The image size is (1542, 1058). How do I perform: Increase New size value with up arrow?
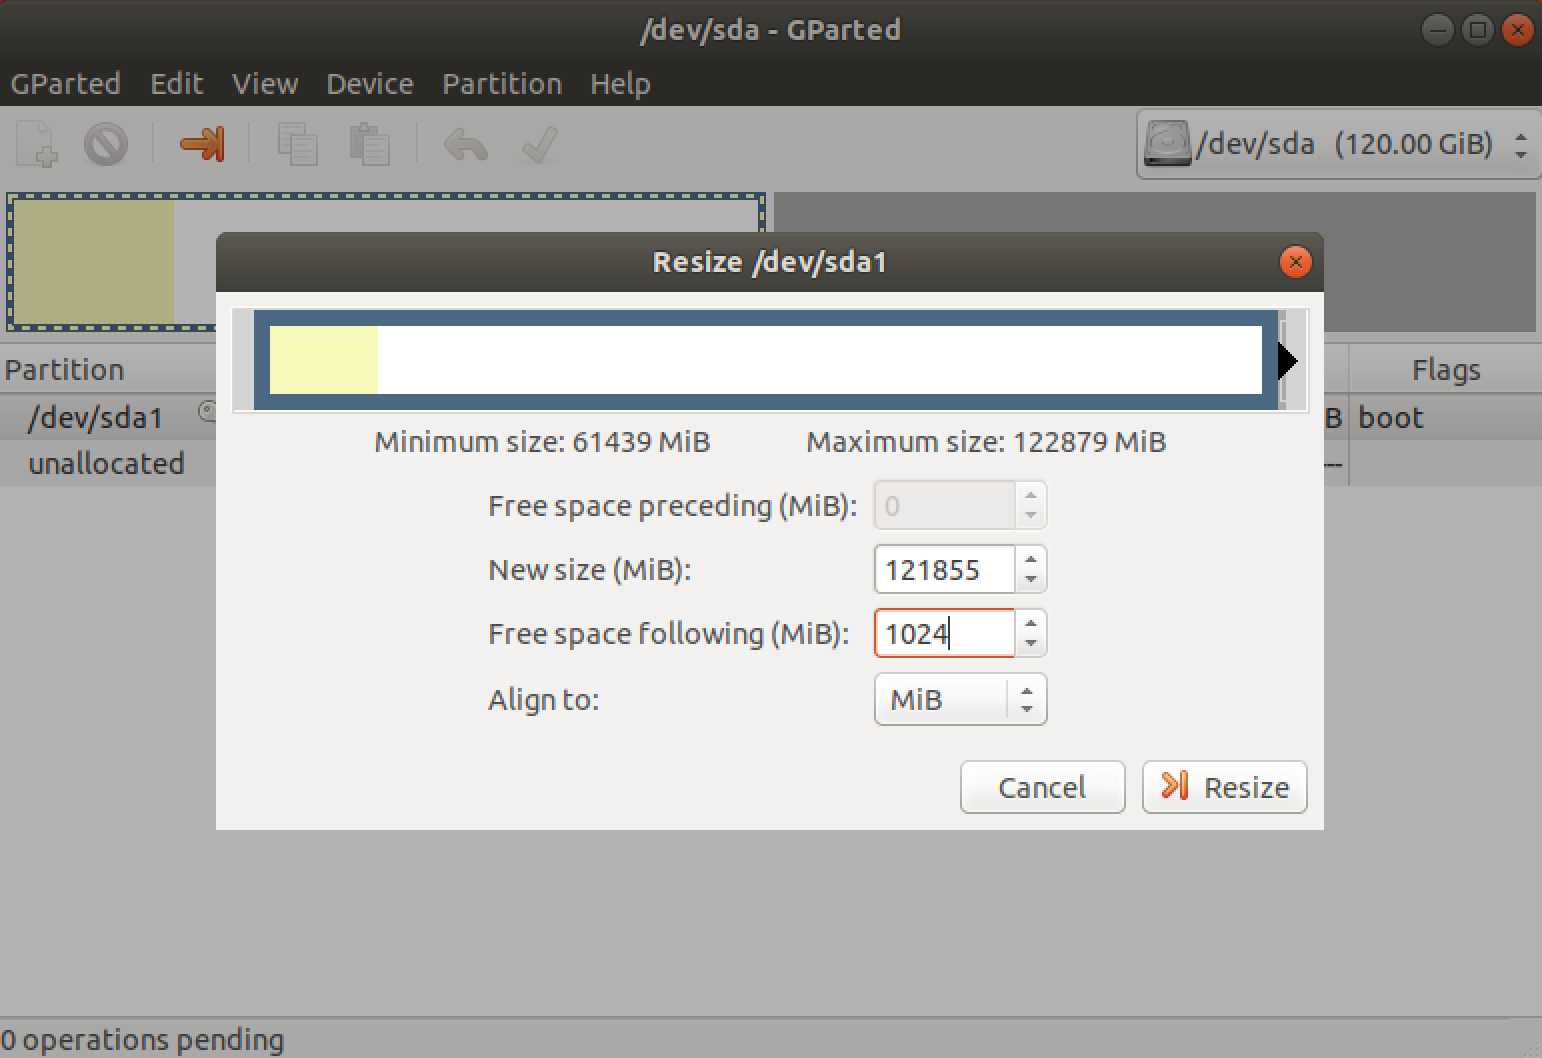1030,559
